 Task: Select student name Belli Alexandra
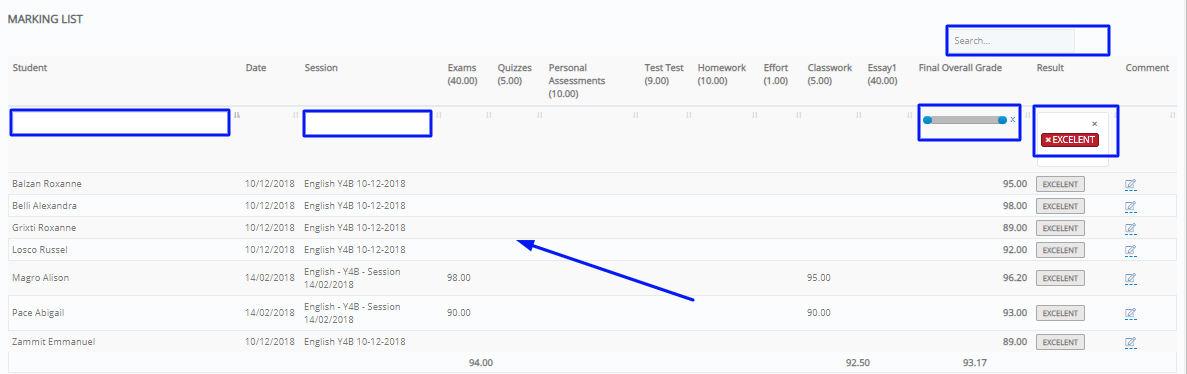pyautogui.click(x=45, y=206)
